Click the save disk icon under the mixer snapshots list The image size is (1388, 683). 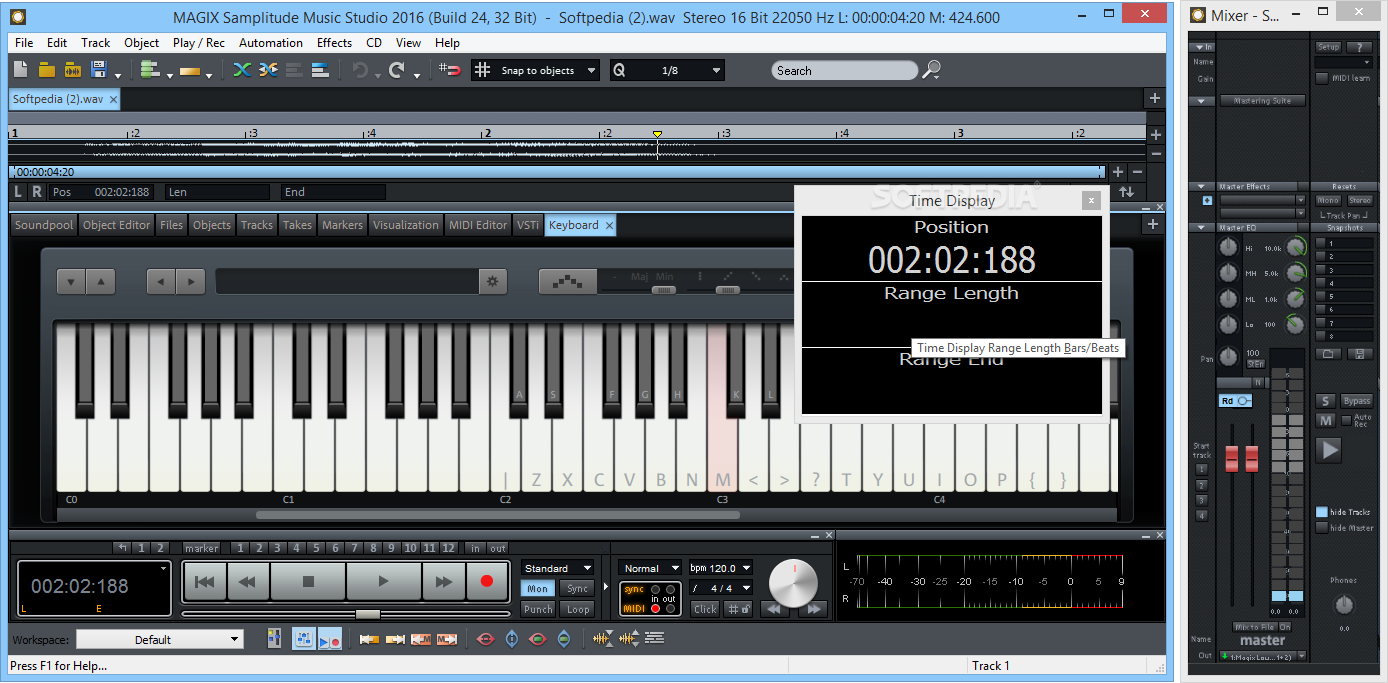(x=1359, y=353)
